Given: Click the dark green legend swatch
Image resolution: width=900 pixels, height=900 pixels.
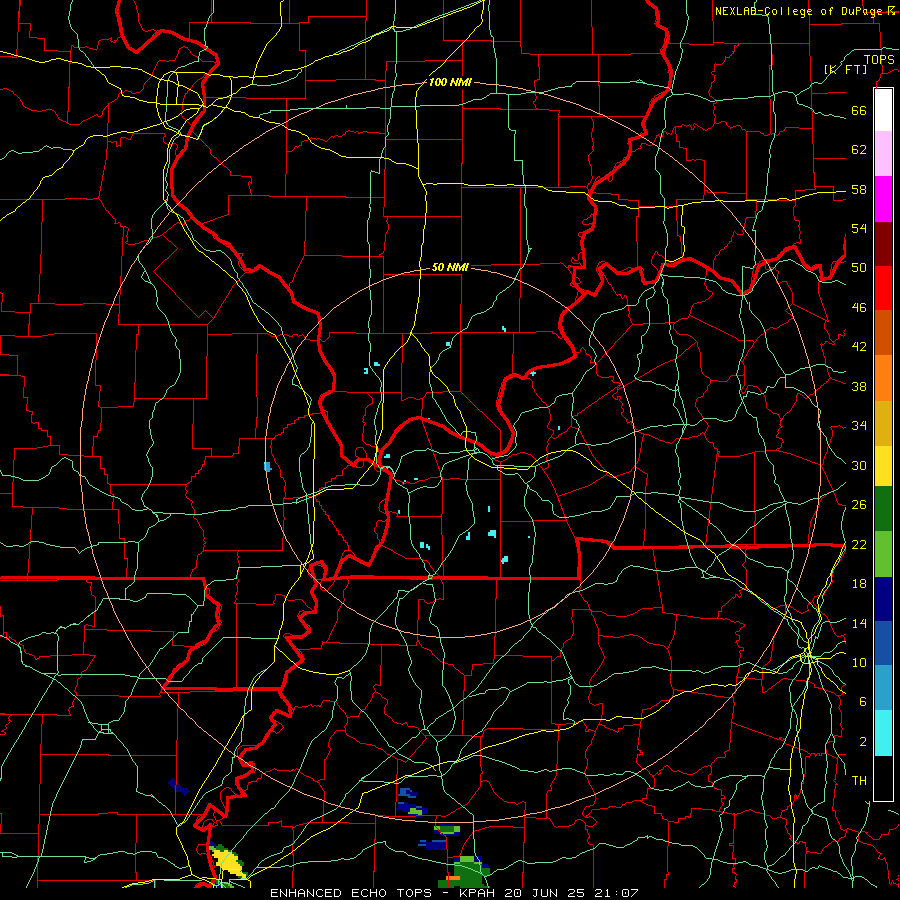Looking at the screenshot, I should pyautogui.click(x=883, y=509).
